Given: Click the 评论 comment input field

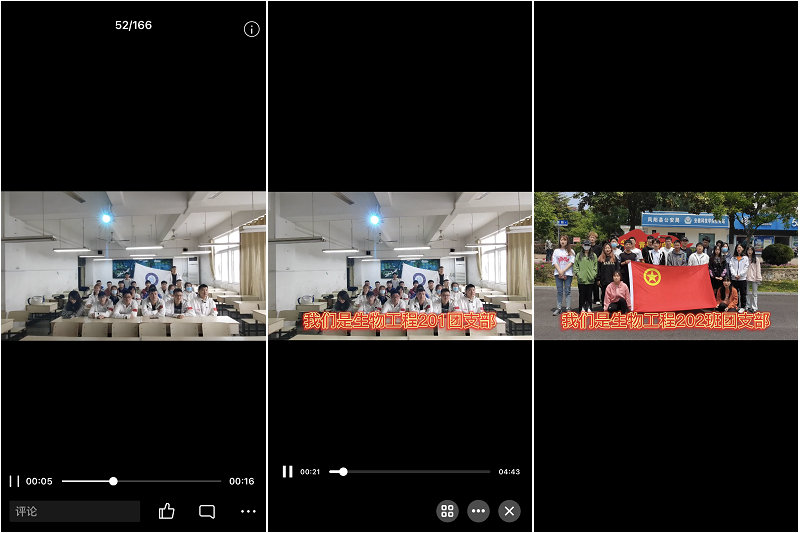Looking at the screenshot, I should pos(76,511).
